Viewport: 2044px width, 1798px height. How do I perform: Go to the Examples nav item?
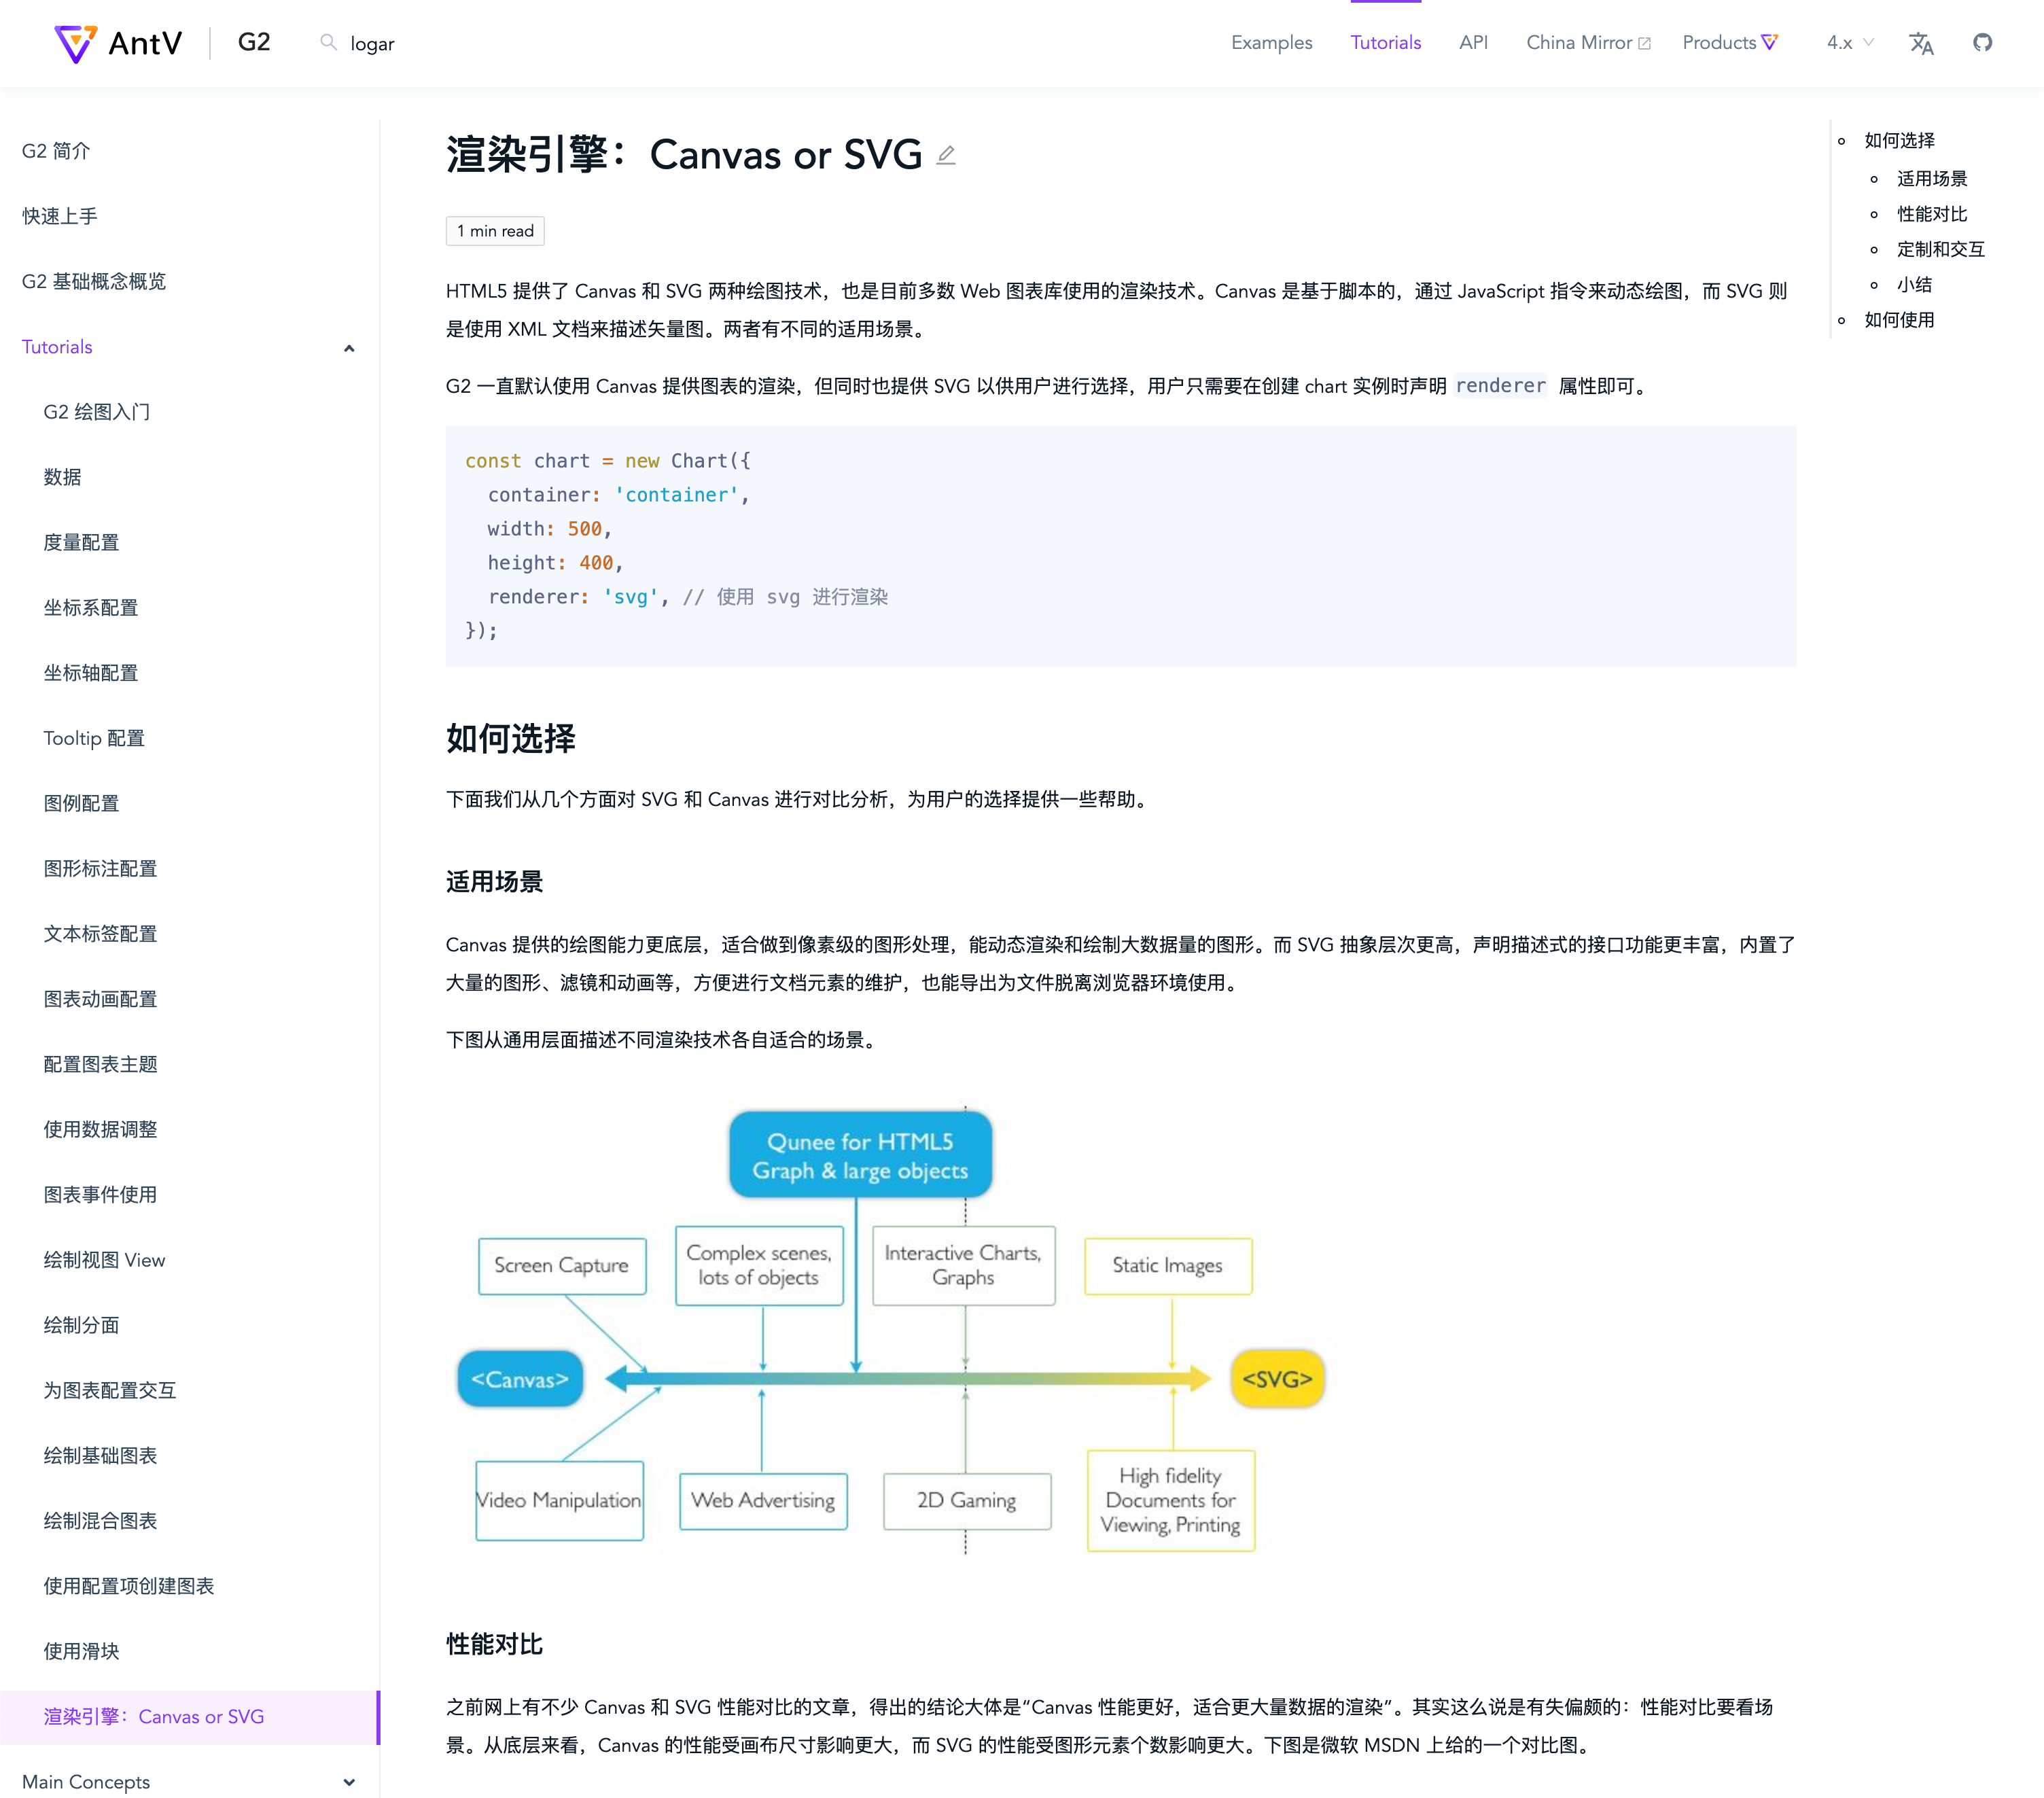click(x=1271, y=42)
